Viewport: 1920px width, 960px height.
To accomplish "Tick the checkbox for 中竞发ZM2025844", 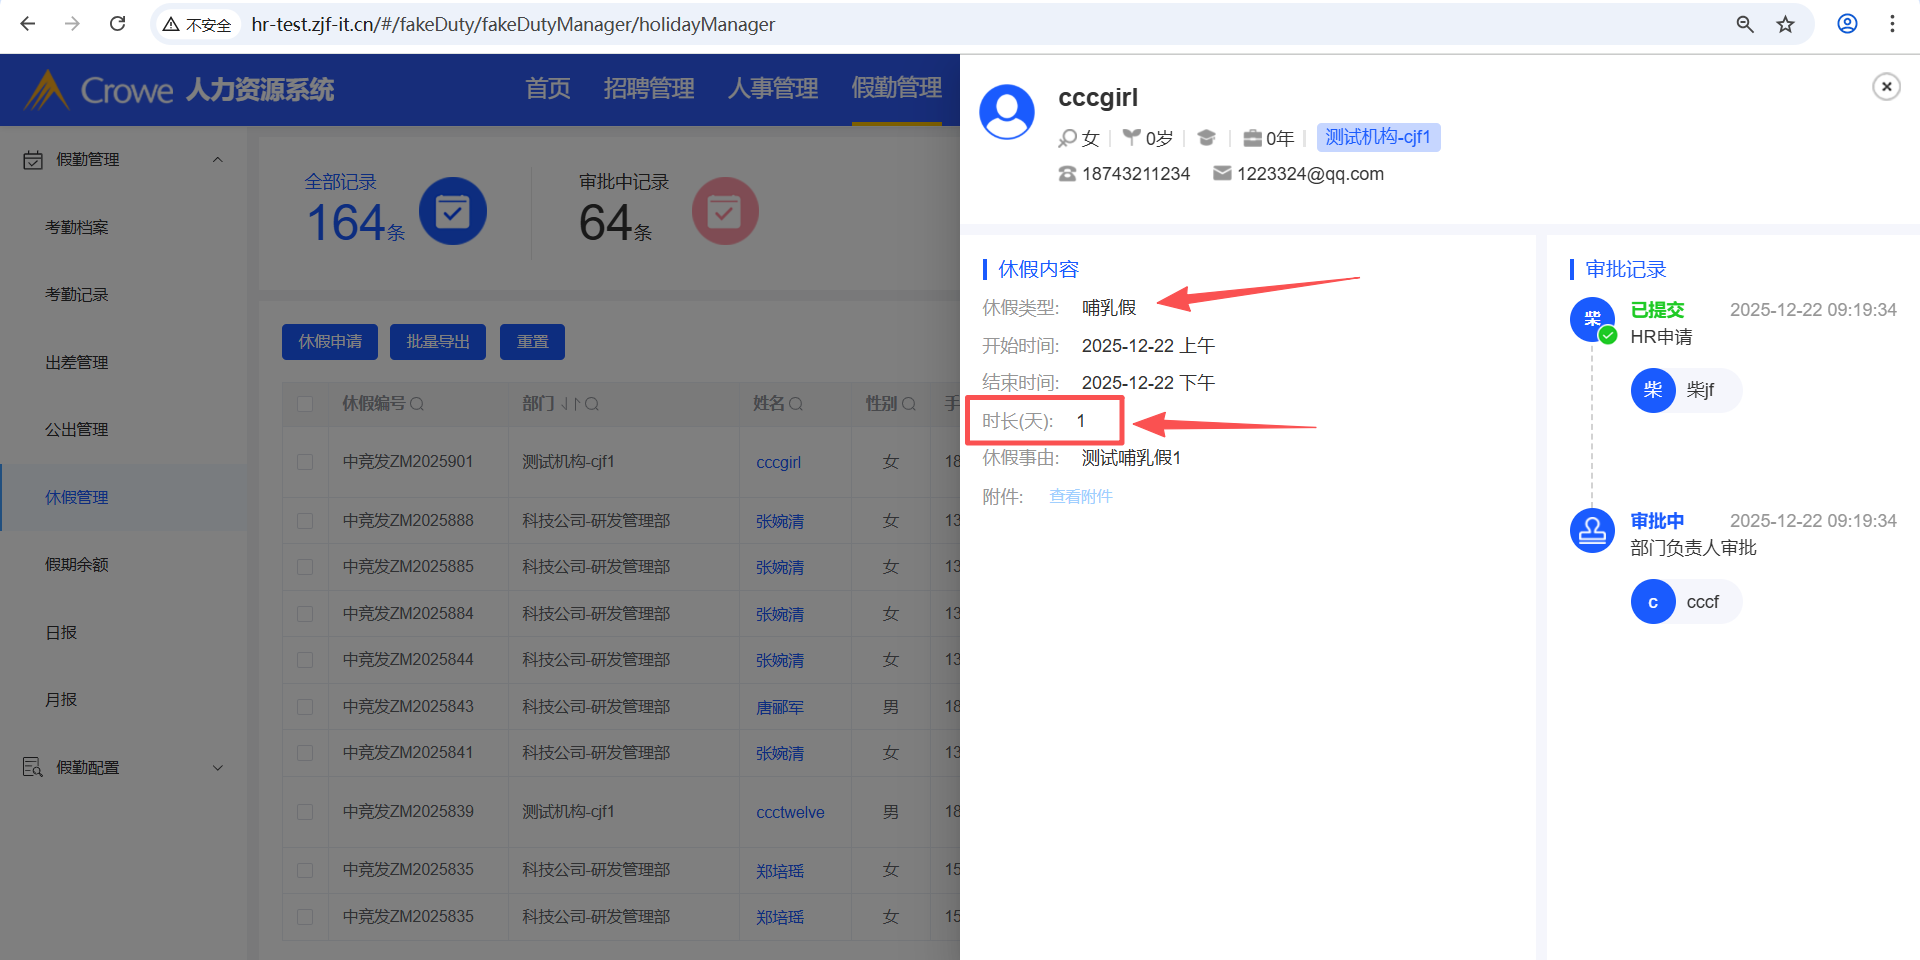I will (x=305, y=660).
